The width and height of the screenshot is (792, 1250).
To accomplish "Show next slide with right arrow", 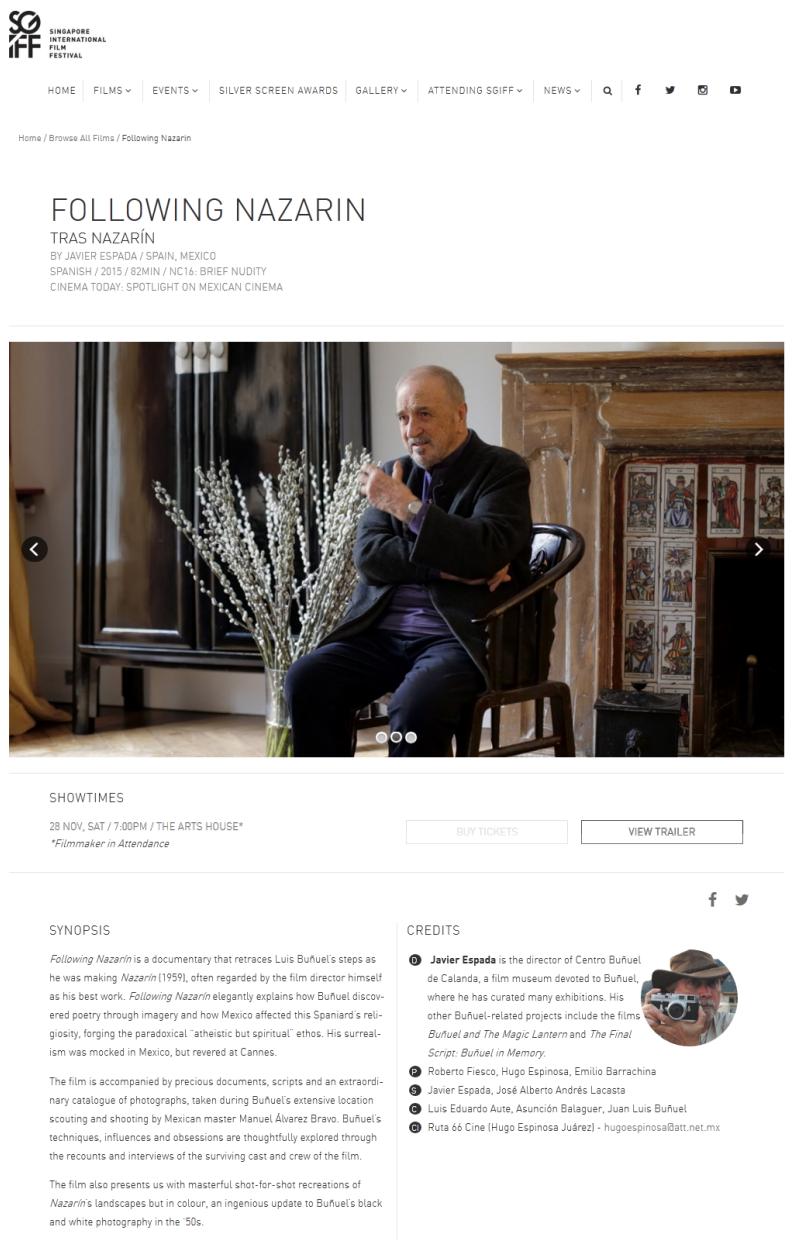I will click(758, 548).
